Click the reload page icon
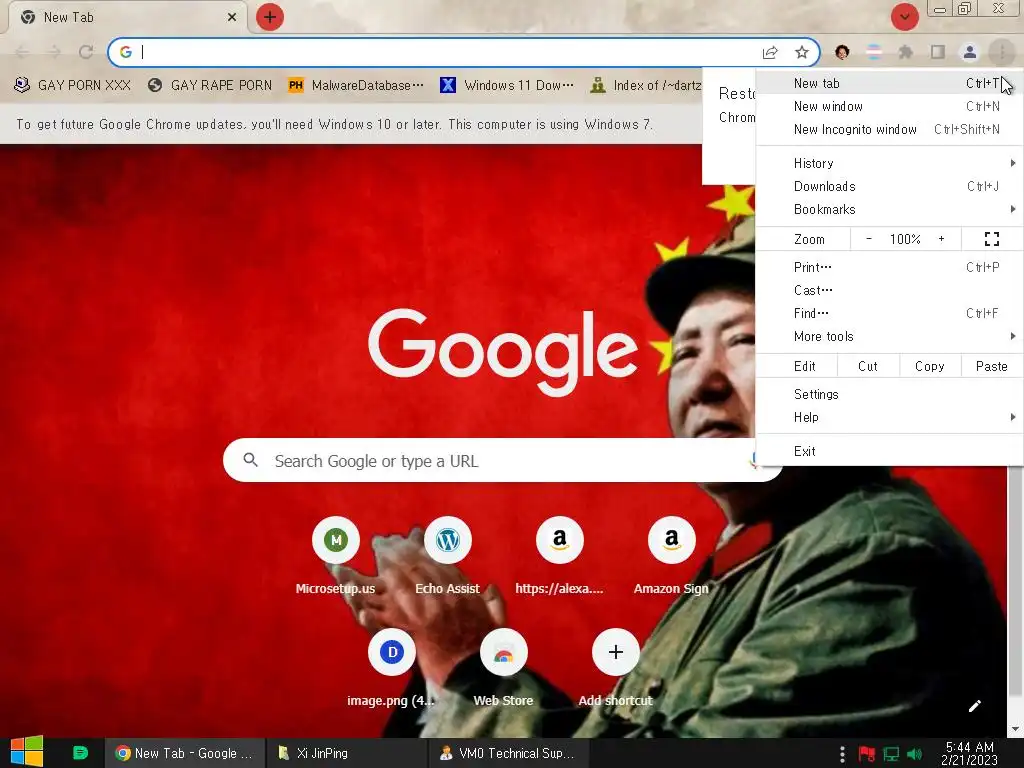The height and width of the screenshot is (768, 1024). coord(86,52)
